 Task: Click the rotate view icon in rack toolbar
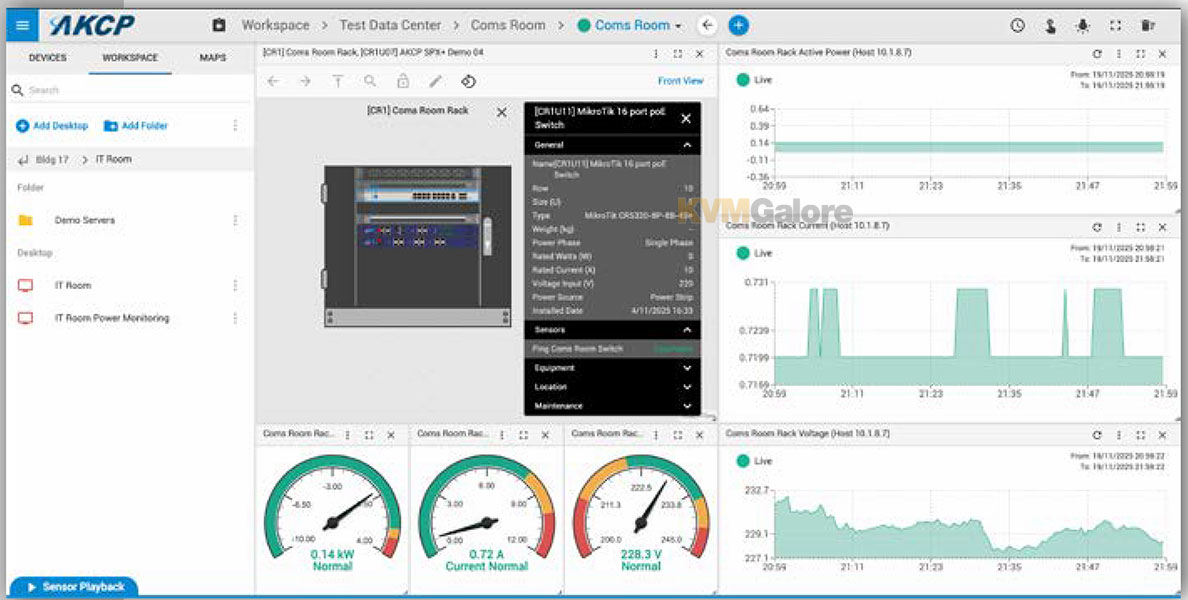pos(468,81)
